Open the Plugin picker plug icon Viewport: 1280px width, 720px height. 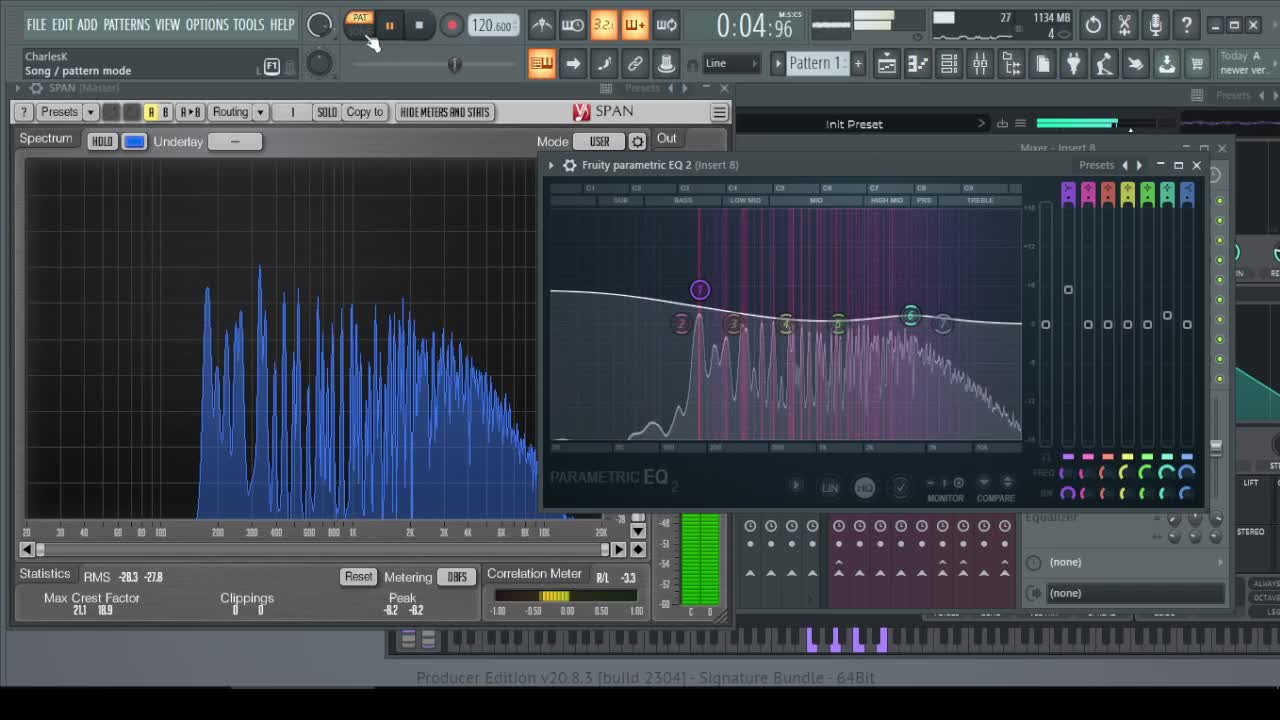pyautogui.click(x=1073, y=65)
